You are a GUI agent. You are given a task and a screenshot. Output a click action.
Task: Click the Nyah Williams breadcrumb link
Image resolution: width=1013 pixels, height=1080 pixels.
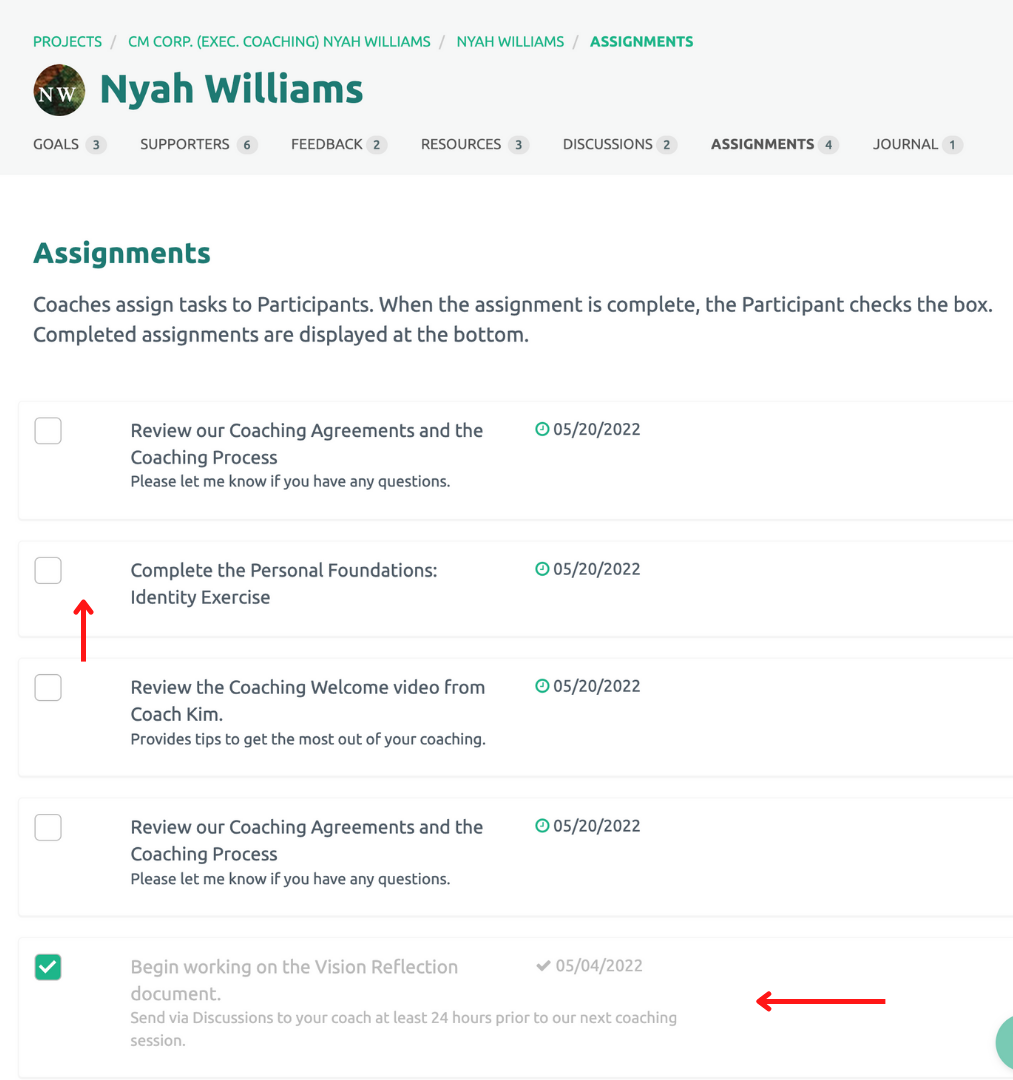510,42
